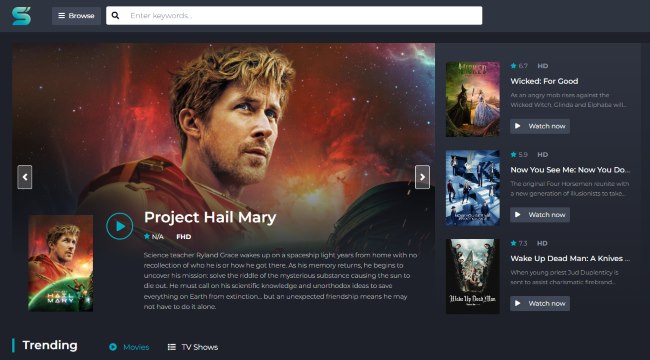Click Wicked: For Good synopsis text

[569, 100]
